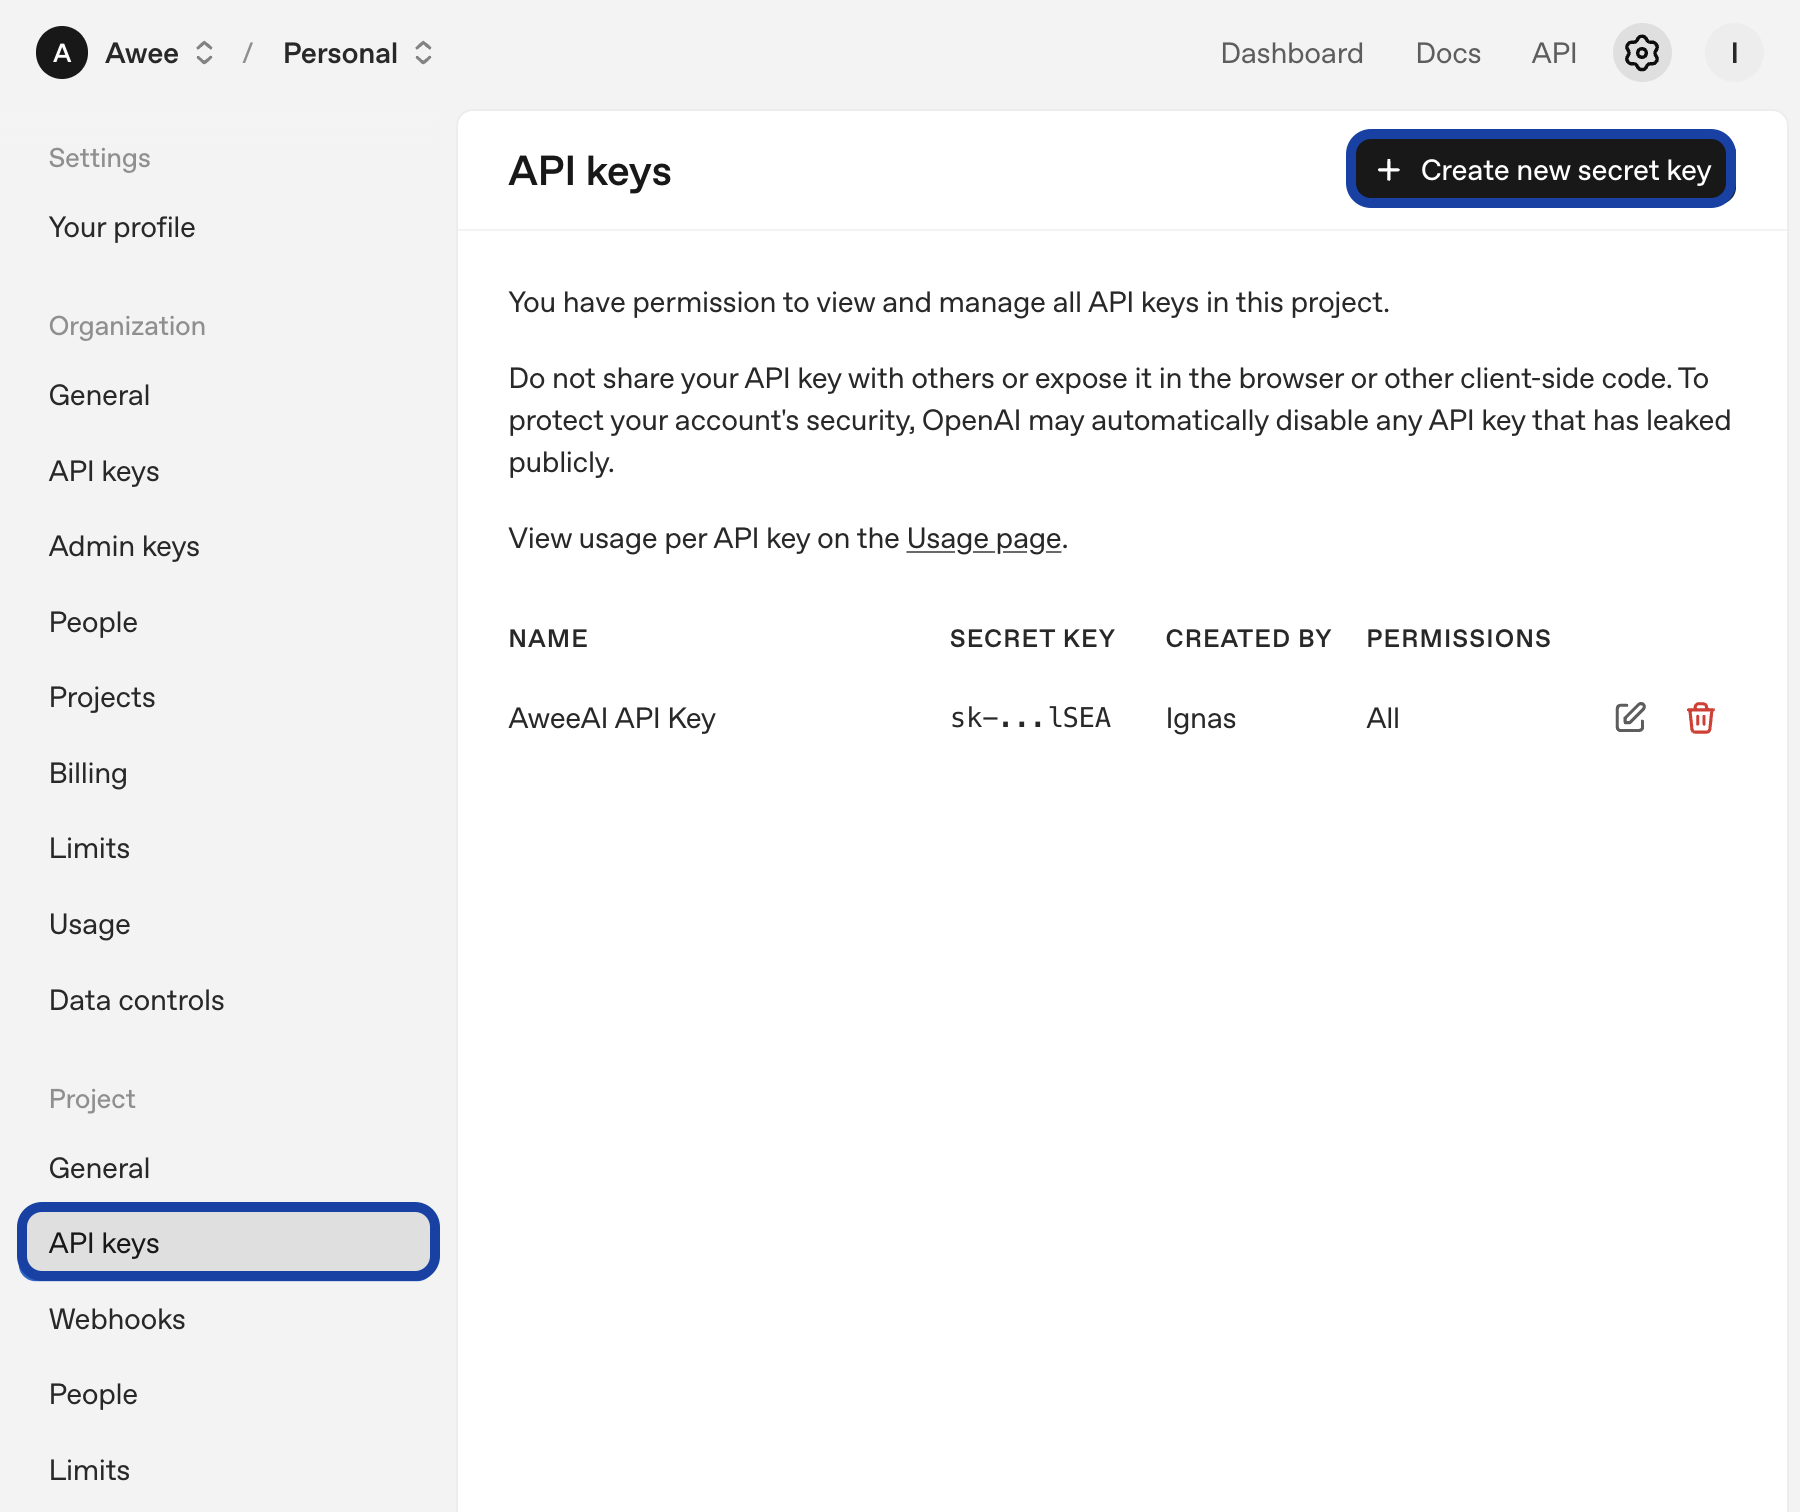Click the AweeAI API Key row name
The image size is (1800, 1512).
pos(612,718)
